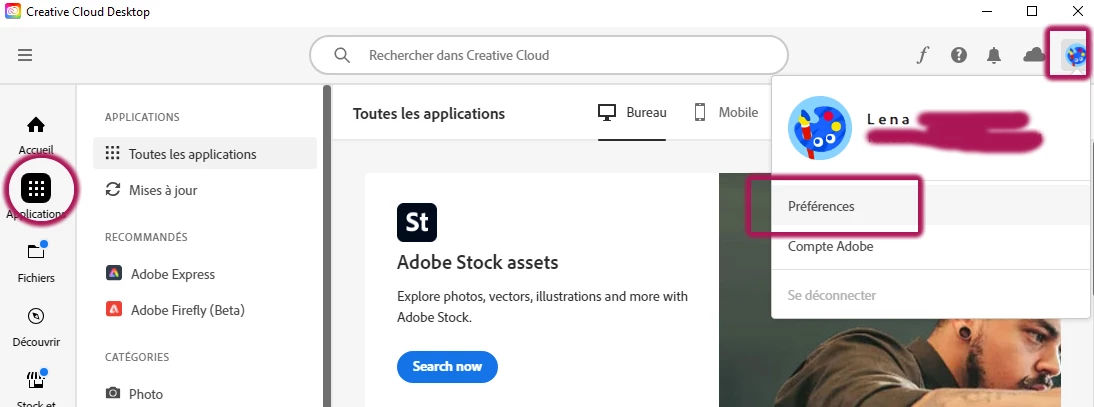Screen dimensions: 1094x407
Task: Open the help question mark icon
Action: tap(959, 55)
